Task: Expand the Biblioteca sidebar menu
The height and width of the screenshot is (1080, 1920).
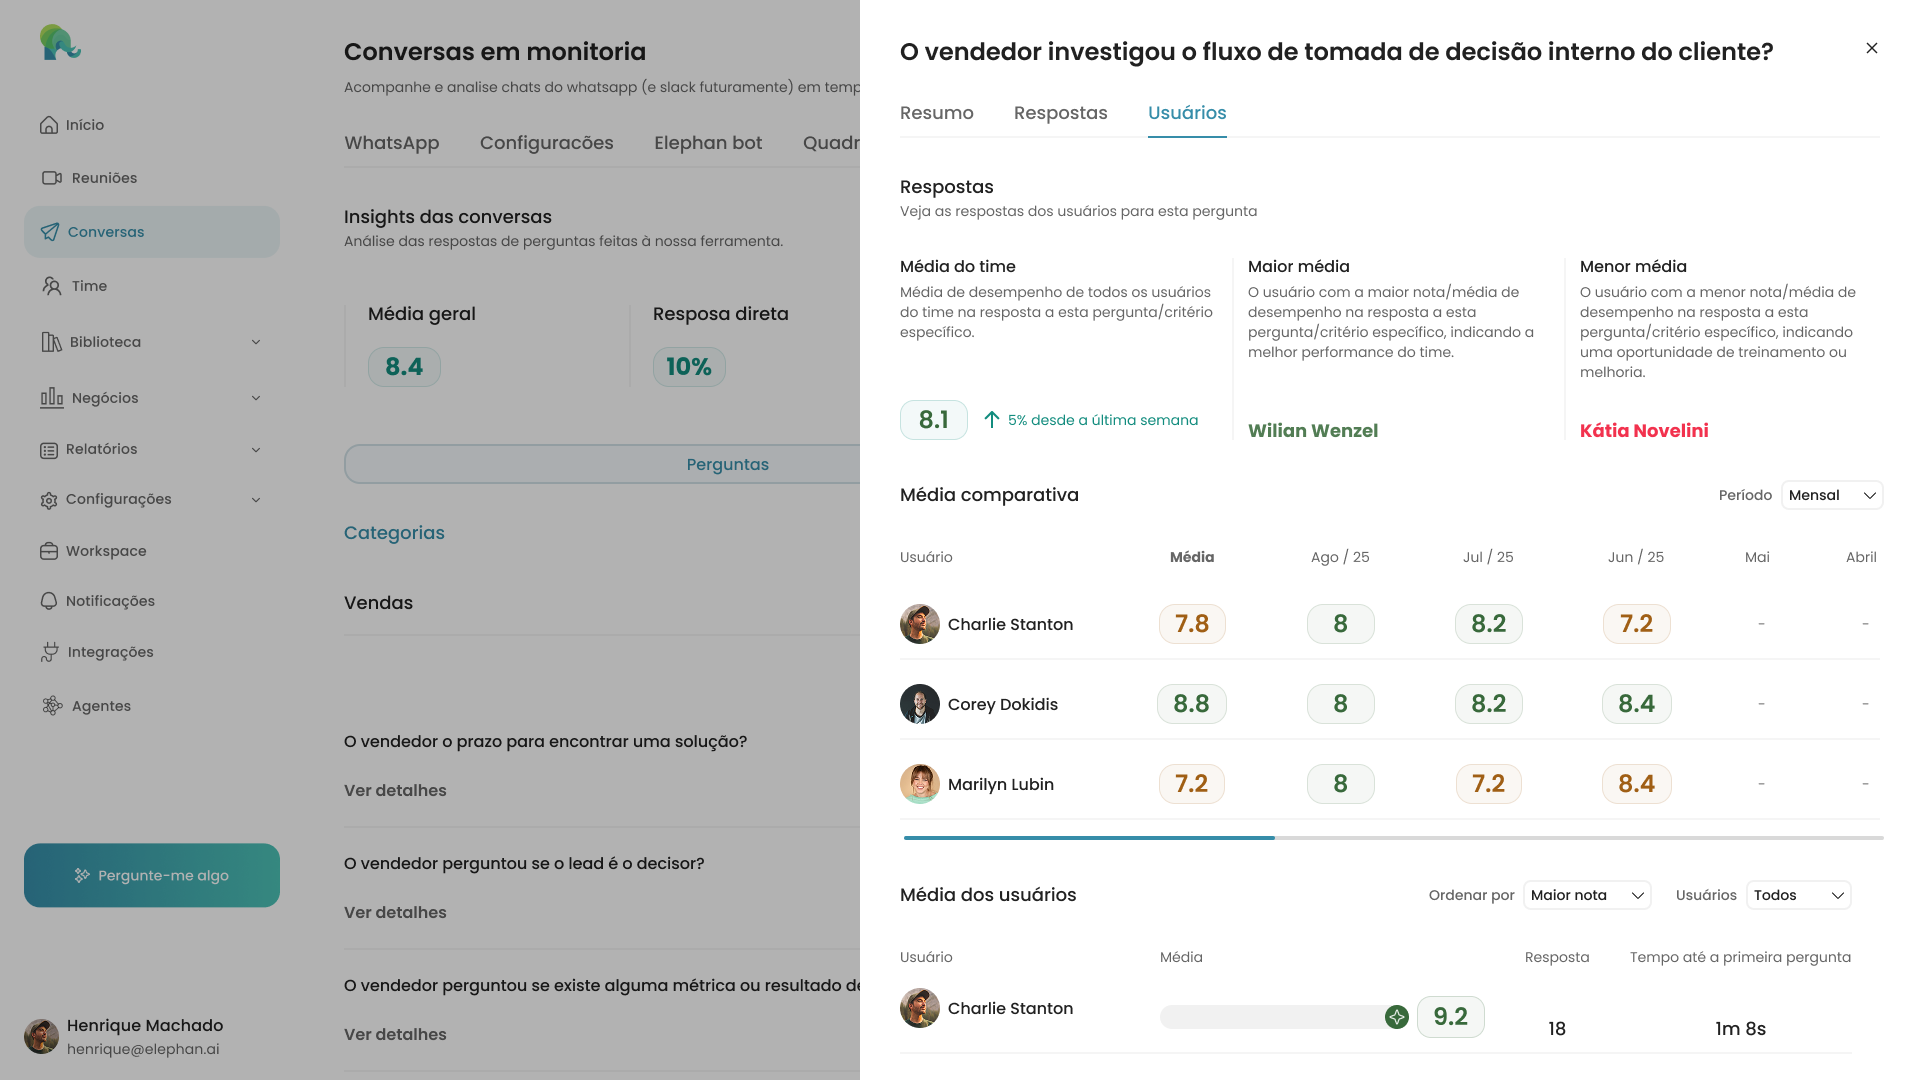Action: click(x=256, y=342)
